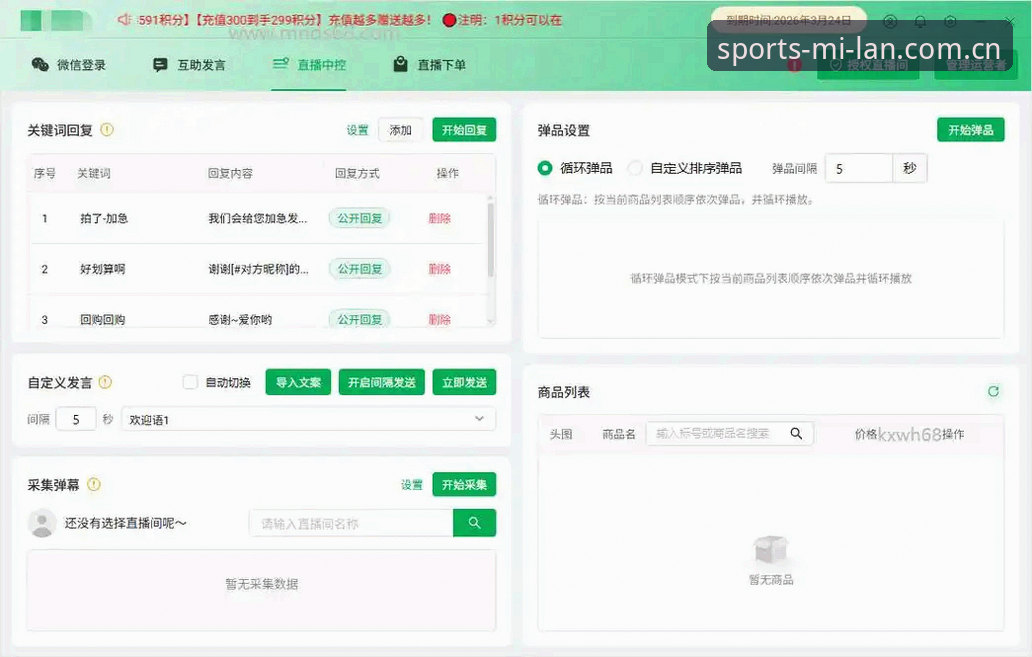Refresh the 商品列表 with the reload icon
Image resolution: width=1032 pixels, height=657 pixels.
(x=993, y=392)
